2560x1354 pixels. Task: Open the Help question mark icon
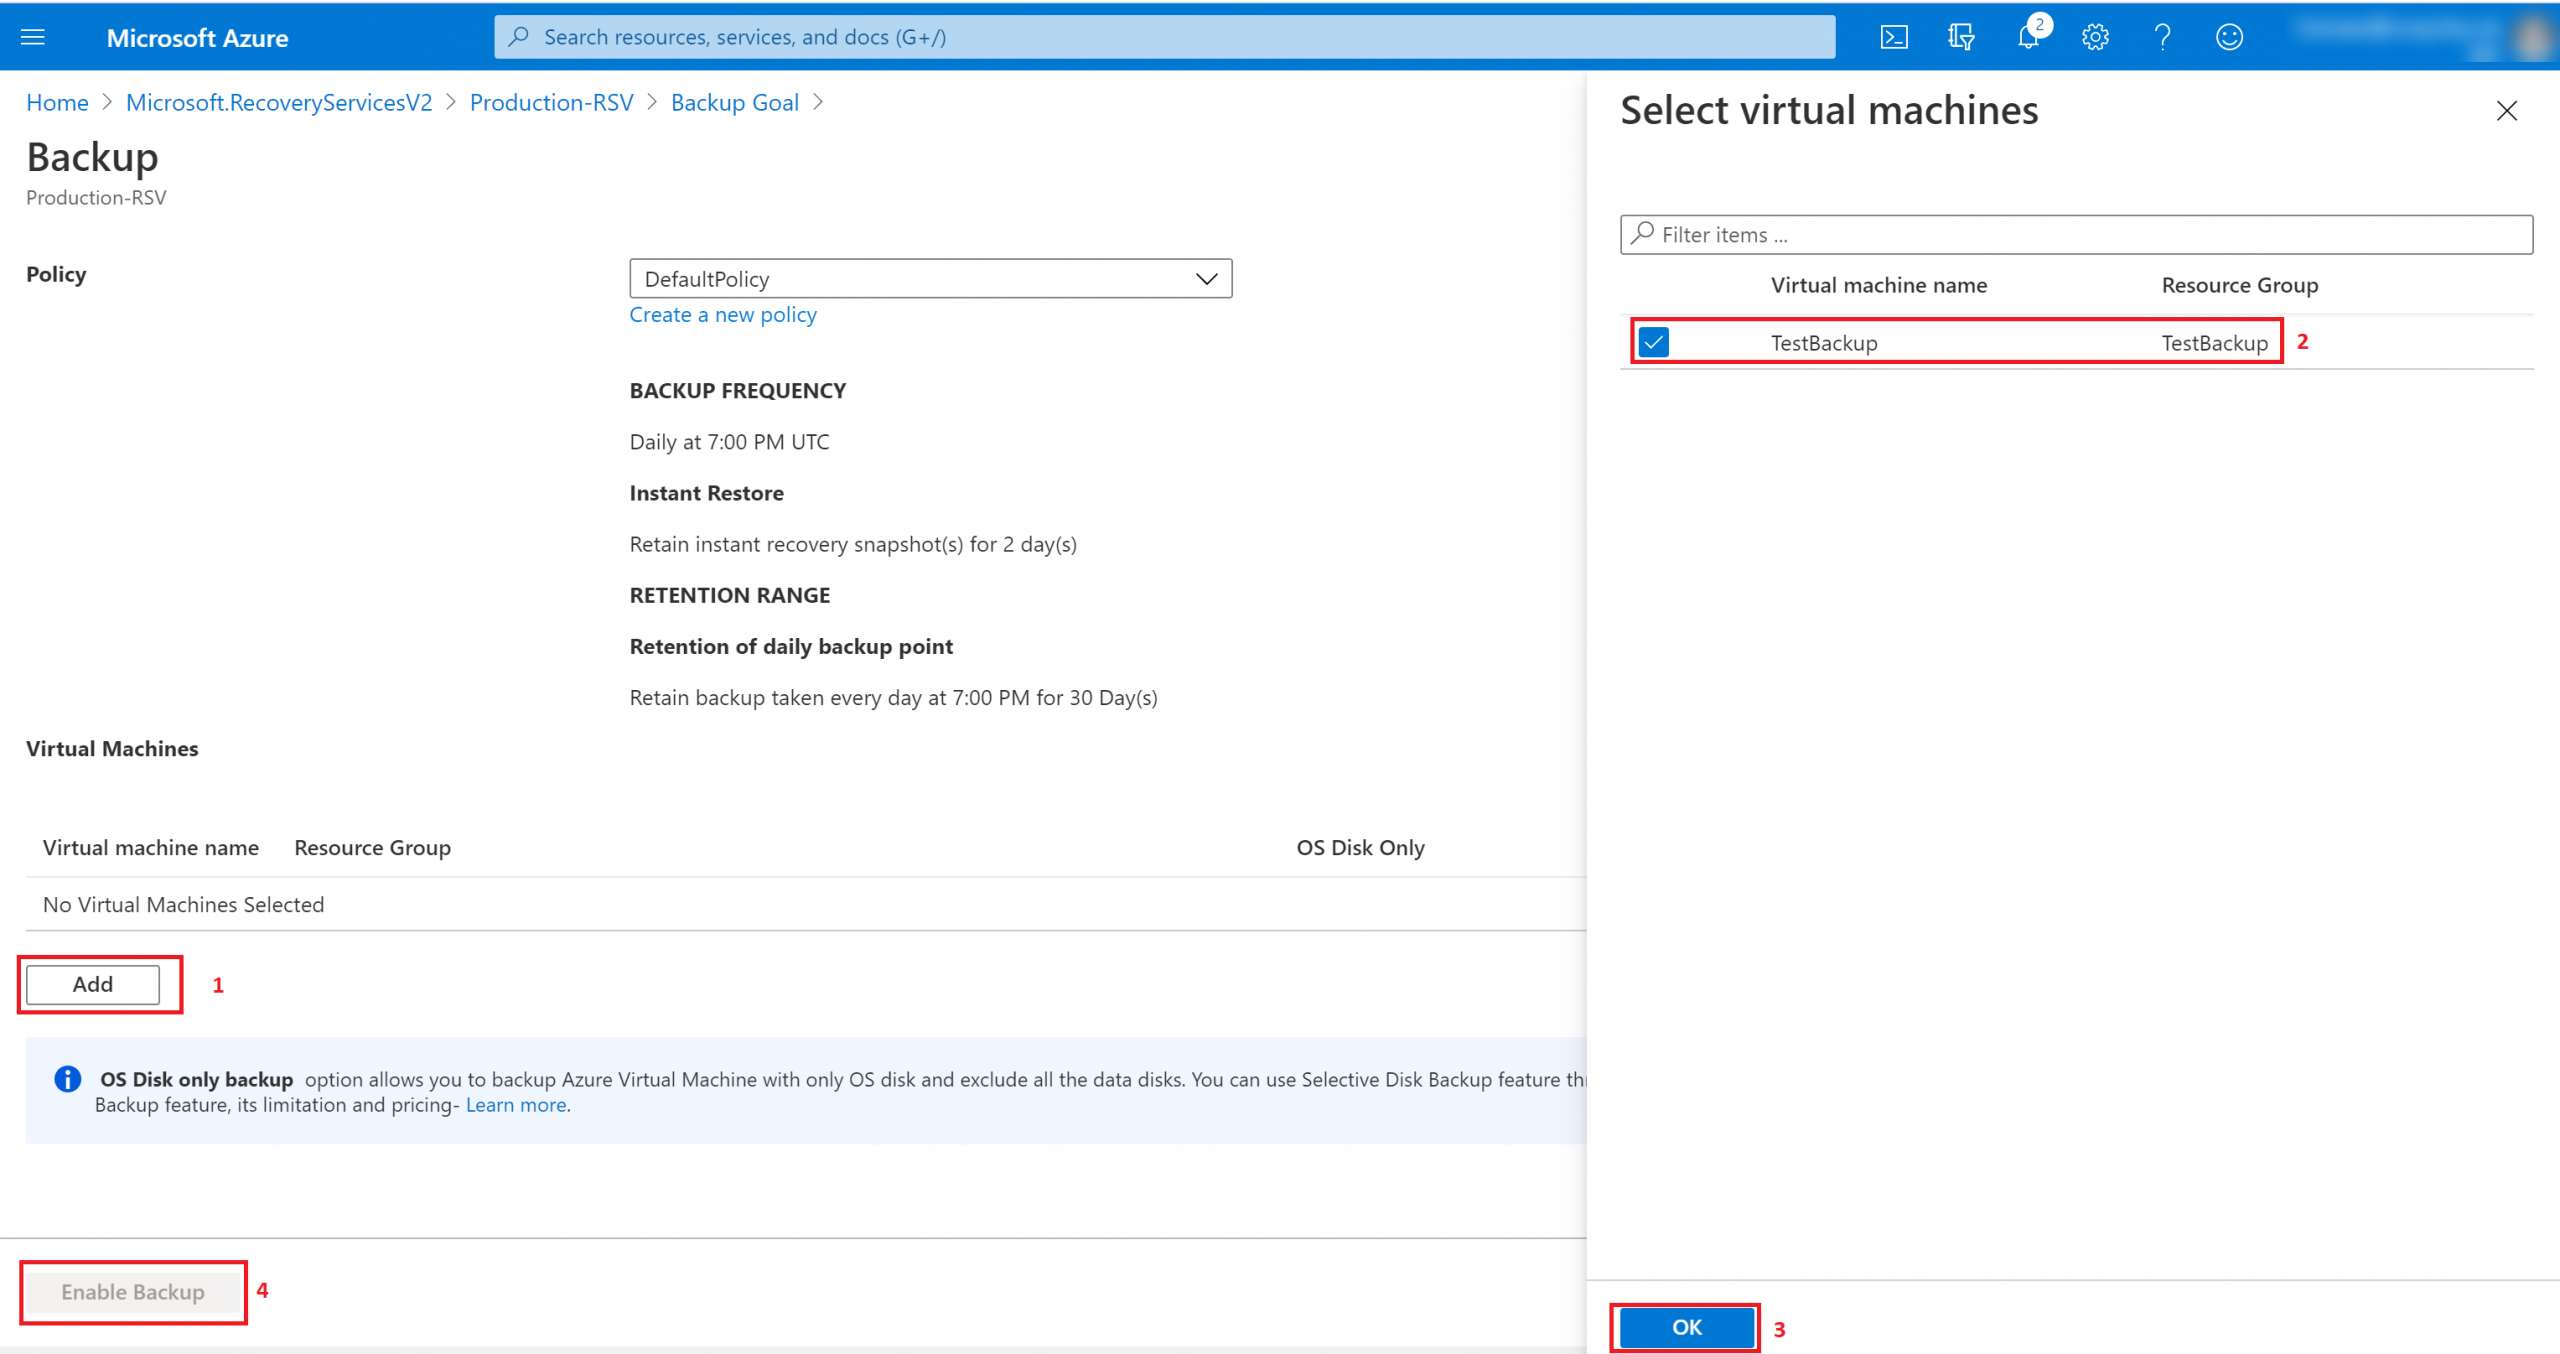coord(2162,37)
